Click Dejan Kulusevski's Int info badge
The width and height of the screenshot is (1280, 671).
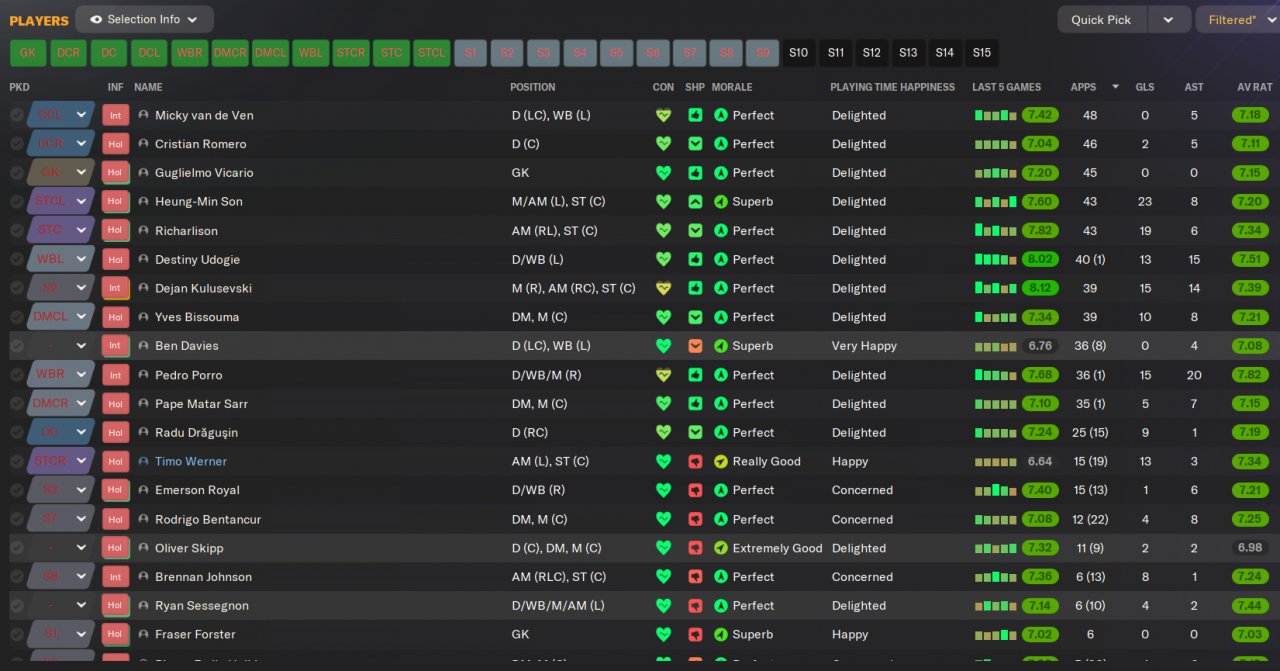115,288
